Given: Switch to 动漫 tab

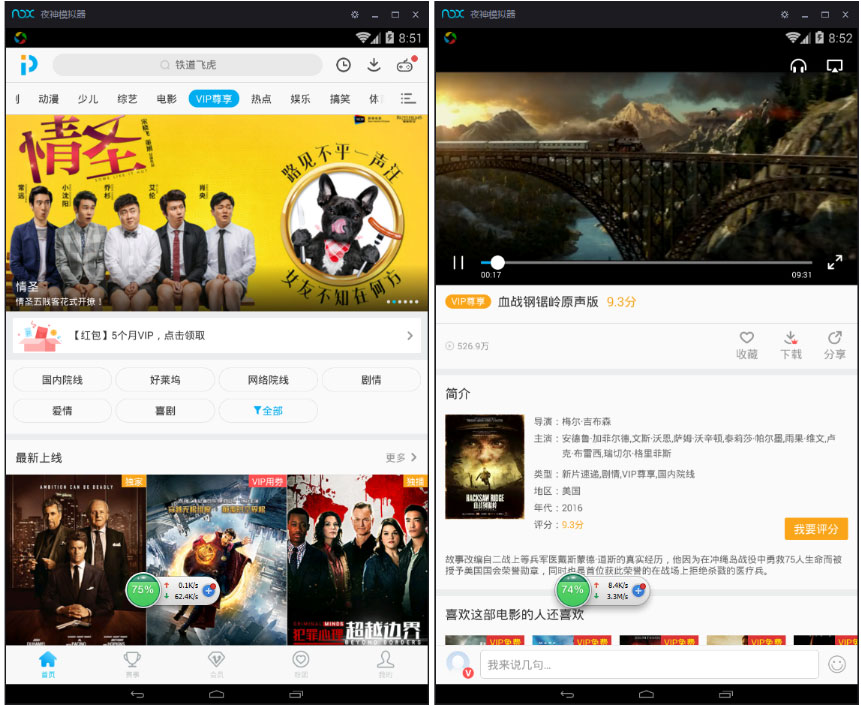Looking at the screenshot, I should click(48, 99).
